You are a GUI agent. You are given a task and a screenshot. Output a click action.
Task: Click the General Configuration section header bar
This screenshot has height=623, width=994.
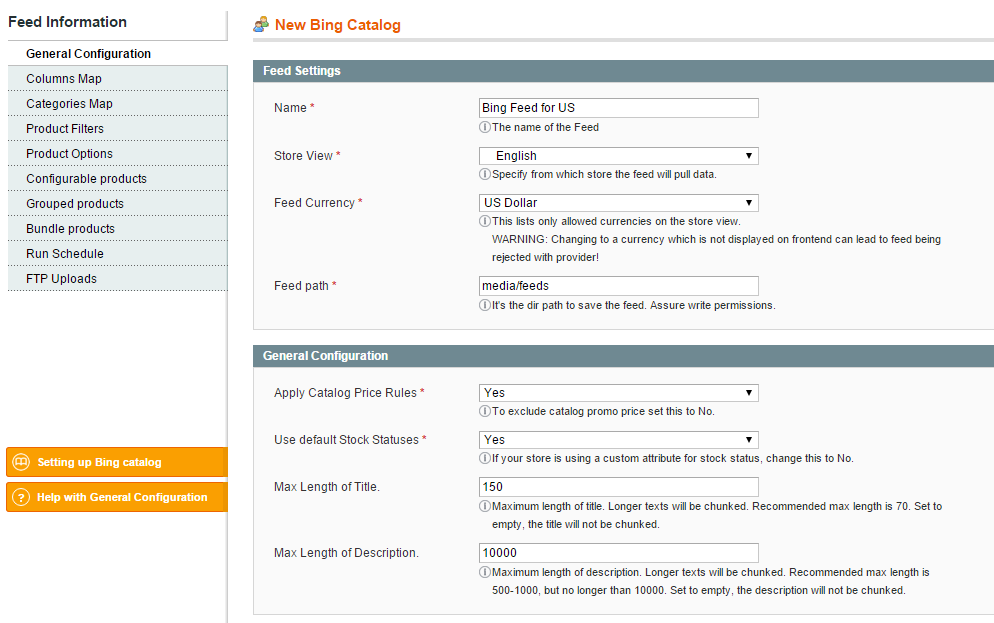(x=623, y=356)
